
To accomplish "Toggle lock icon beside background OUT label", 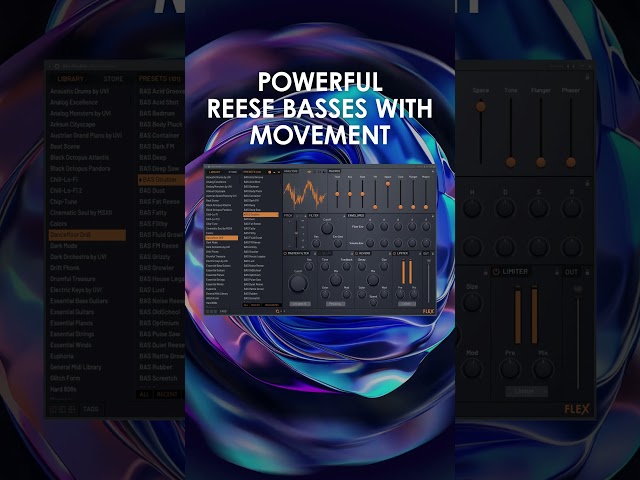I will [x=587, y=272].
